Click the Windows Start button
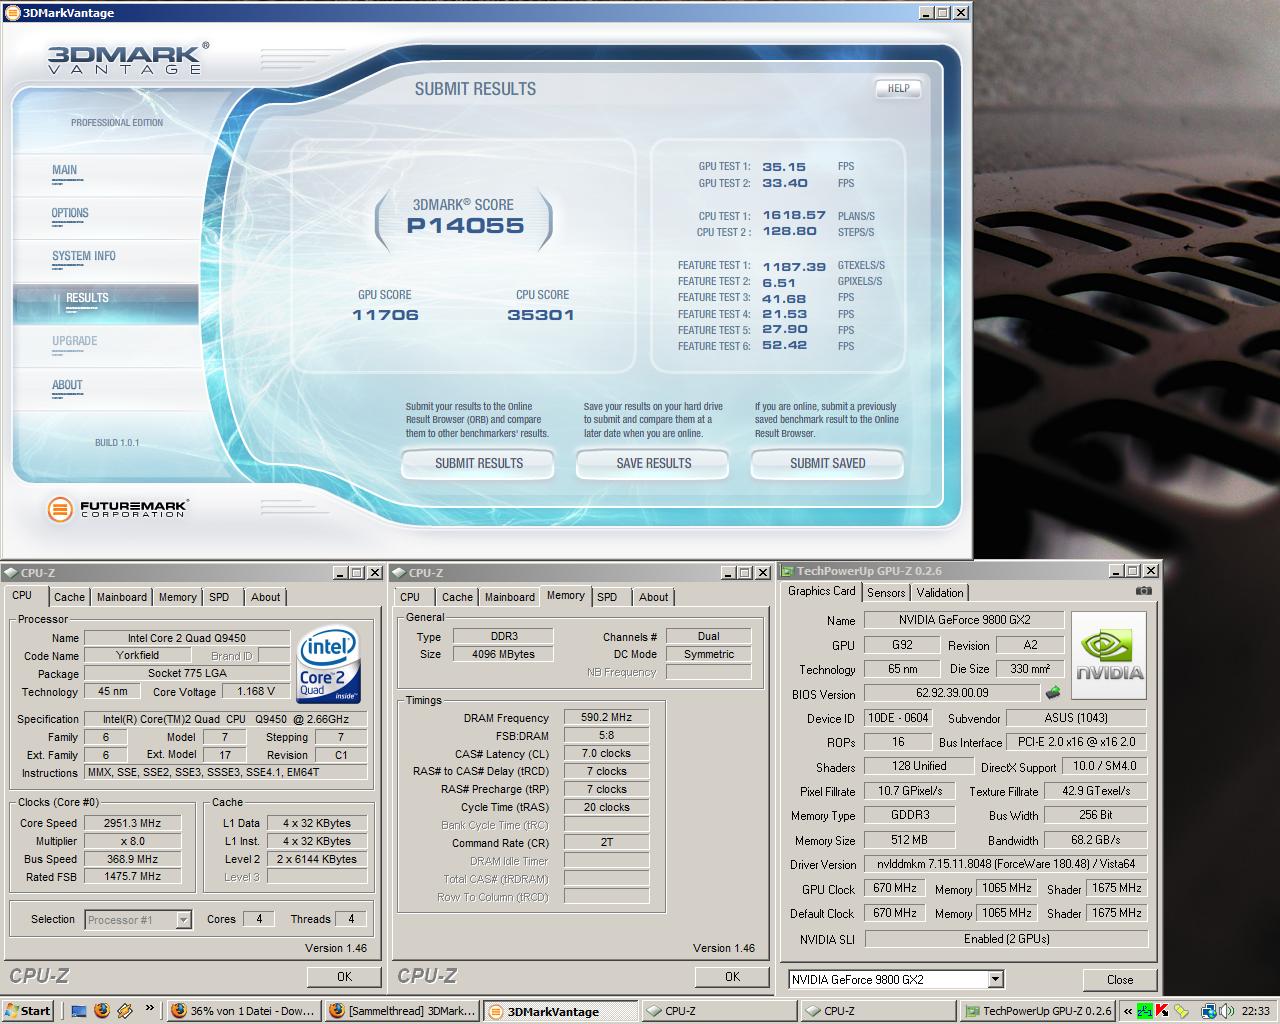 [x=28, y=1011]
